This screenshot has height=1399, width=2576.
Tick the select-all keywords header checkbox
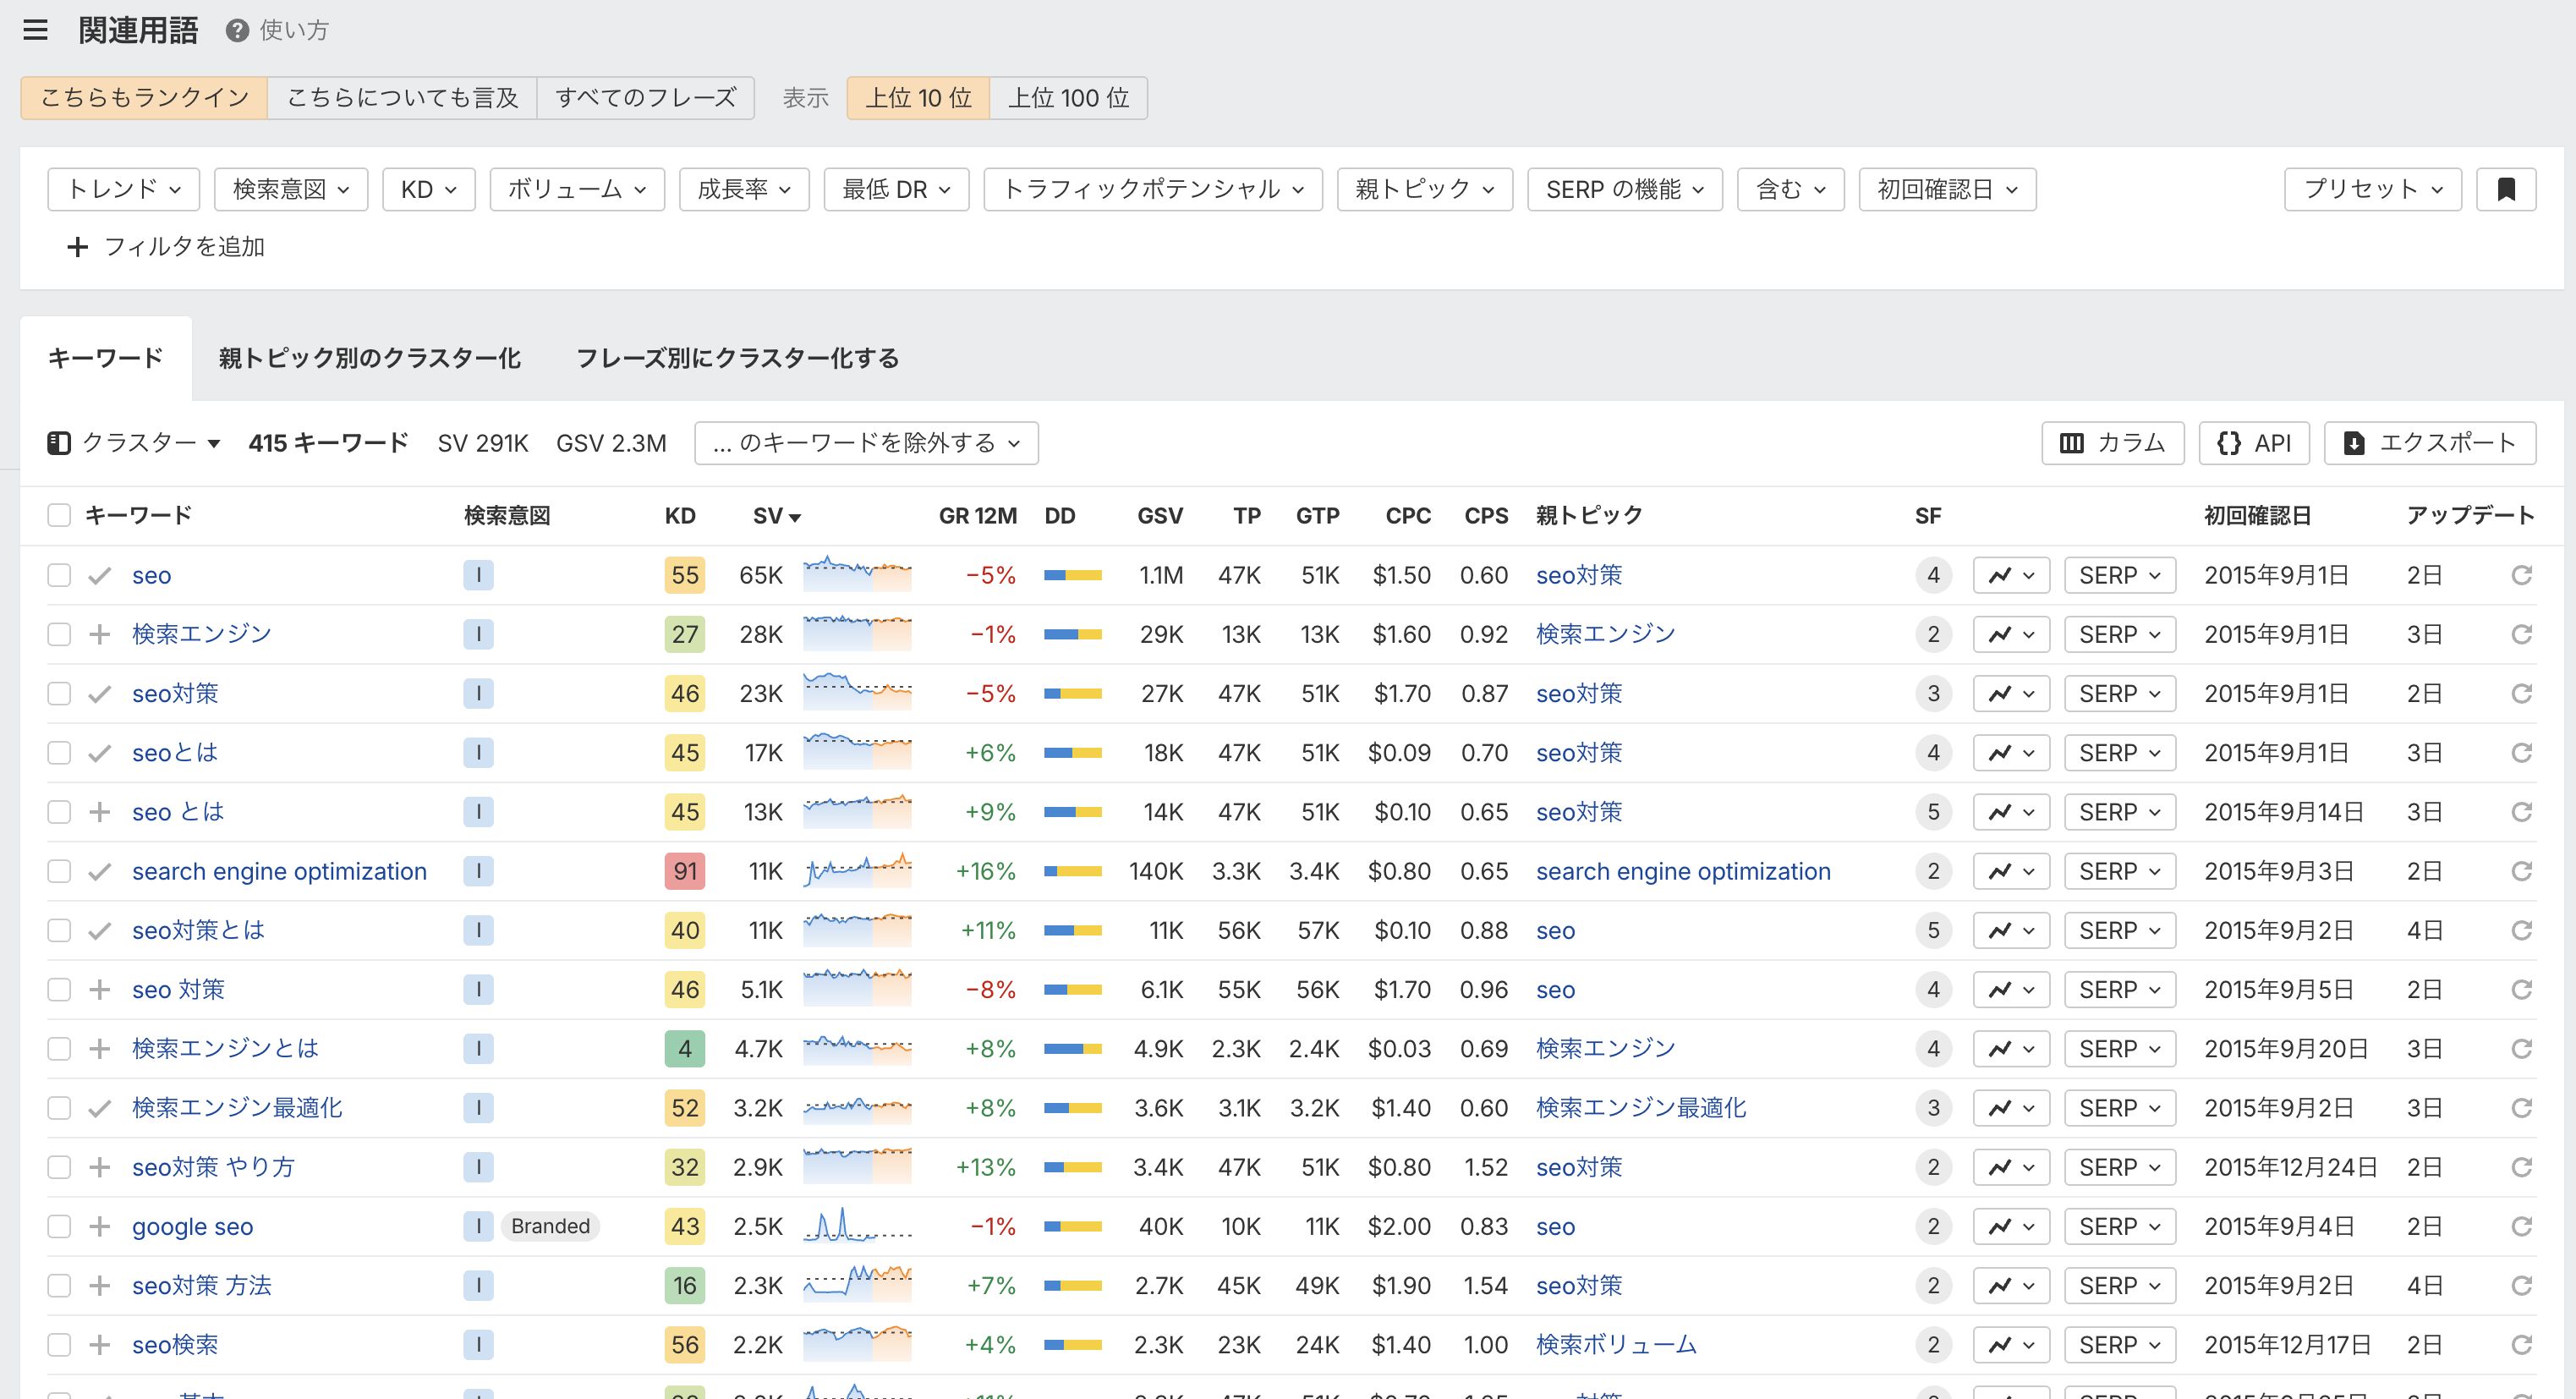pyautogui.click(x=59, y=515)
